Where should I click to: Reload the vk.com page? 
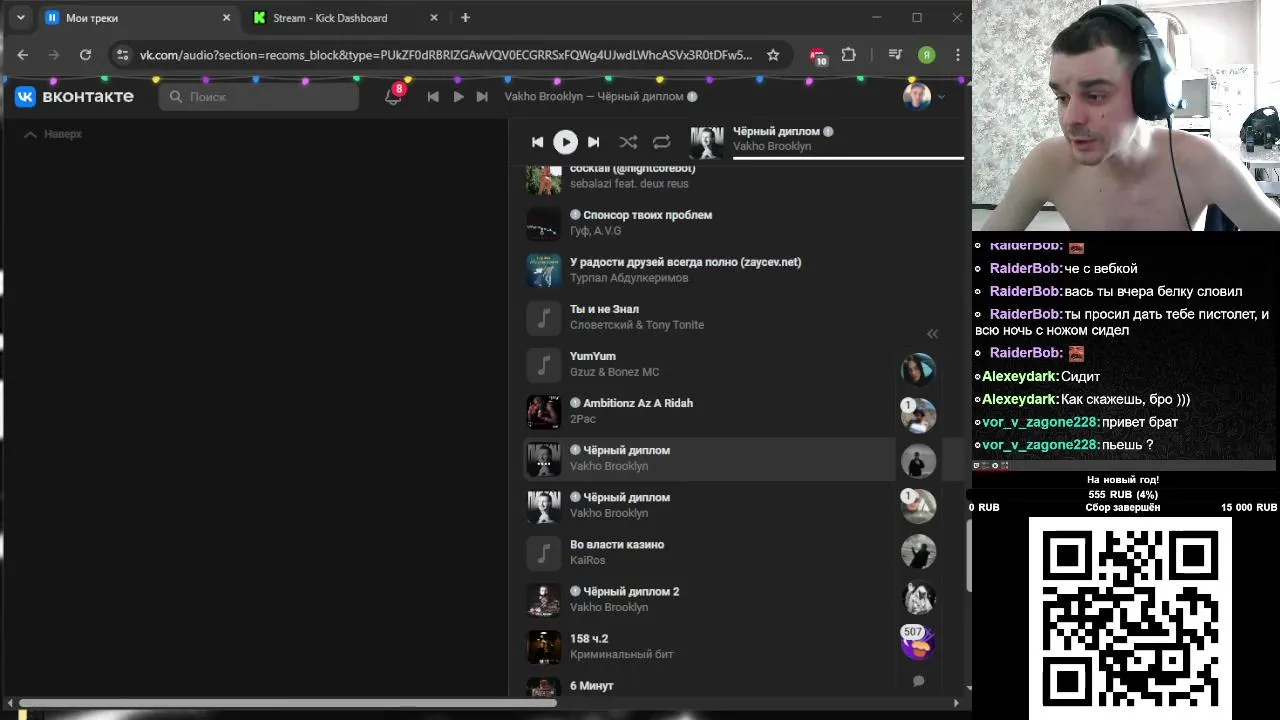pos(85,55)
